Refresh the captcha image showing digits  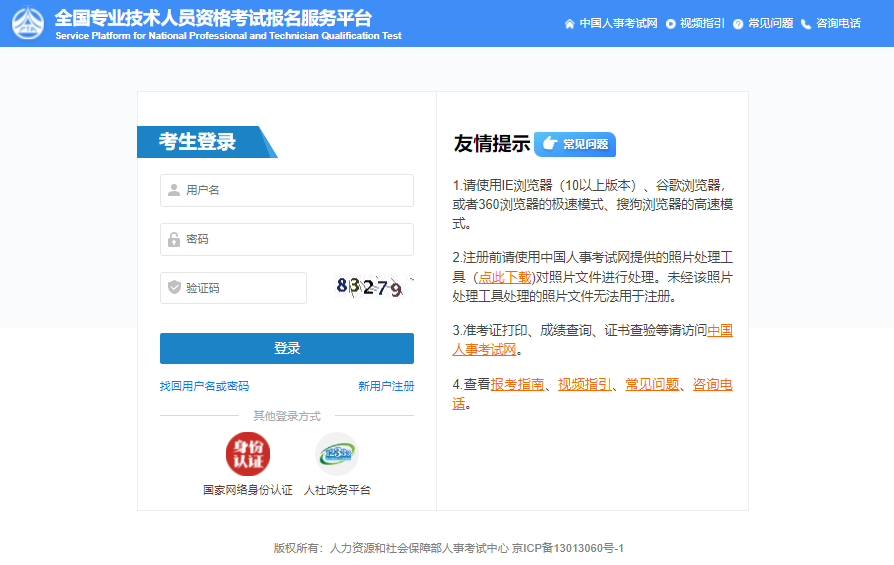[x=374, y=288]
